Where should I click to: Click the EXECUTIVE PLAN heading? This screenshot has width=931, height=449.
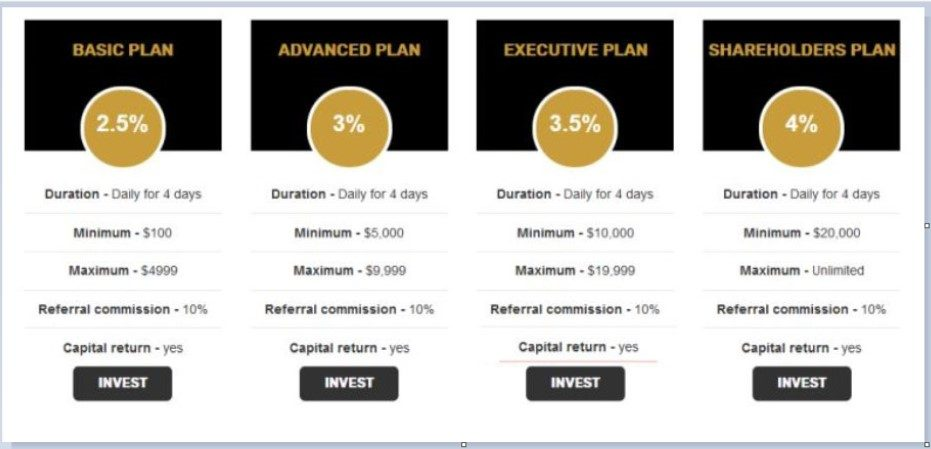[575, 50]
